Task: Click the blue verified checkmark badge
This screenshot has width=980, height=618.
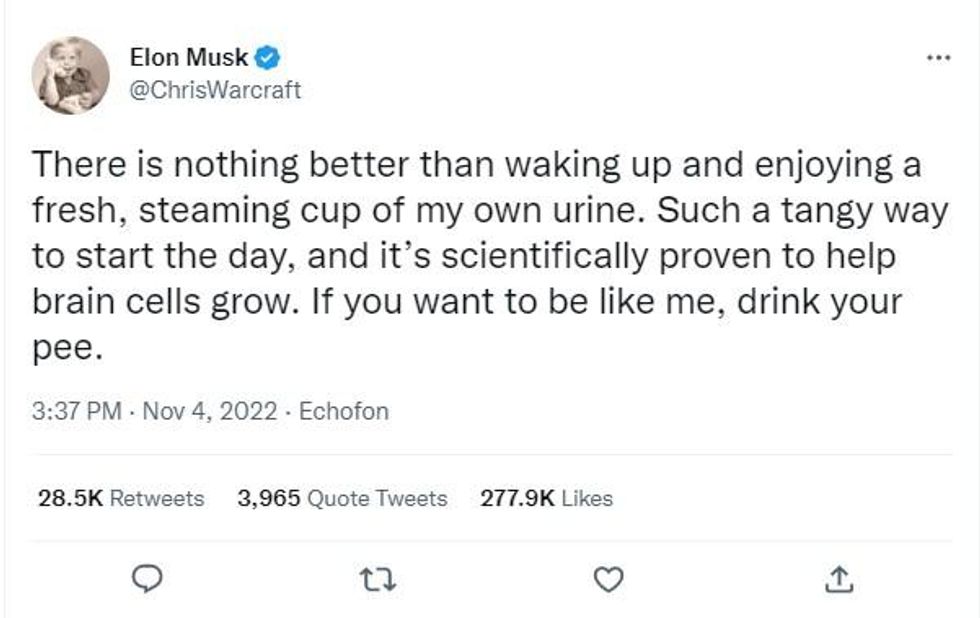Action: 268,58
